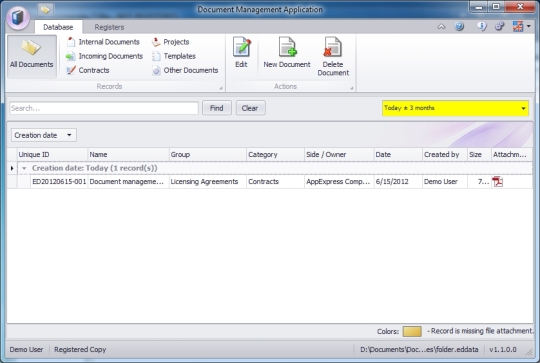540x363 pixels.
Task: Sort by Created by column header
Action: 445,155
